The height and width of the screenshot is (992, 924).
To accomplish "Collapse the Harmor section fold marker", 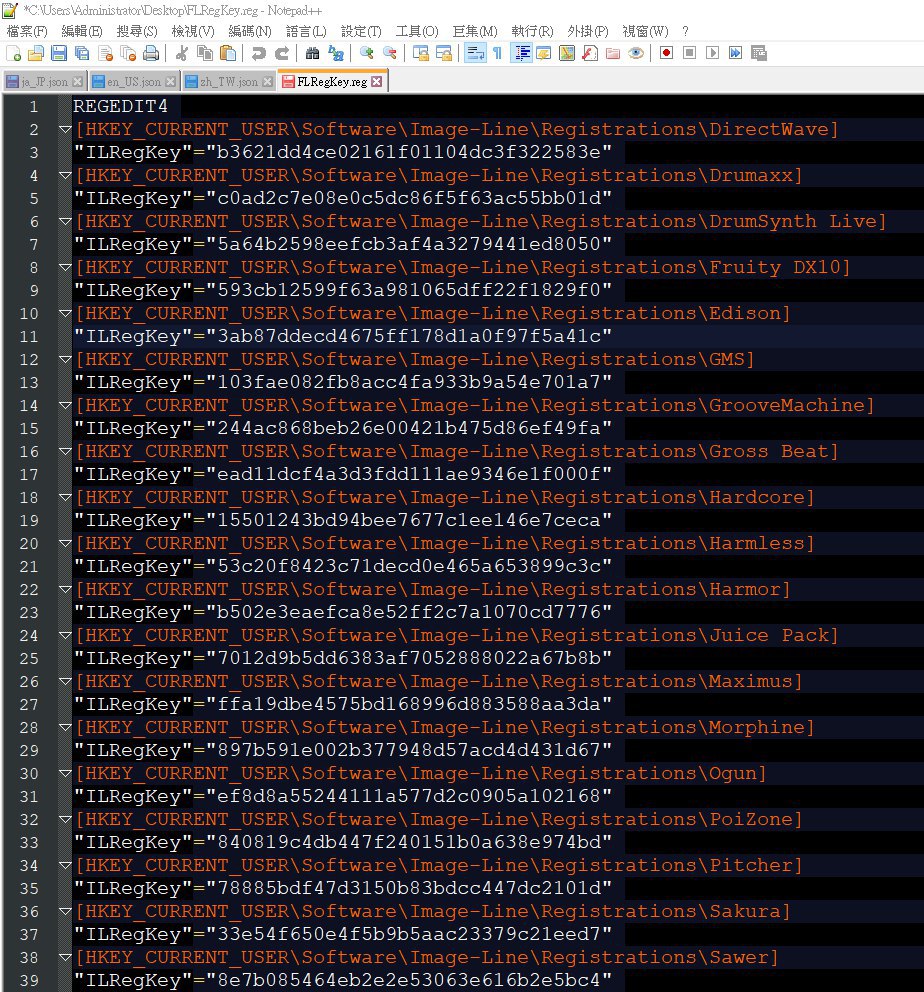I will pos(65,590).
